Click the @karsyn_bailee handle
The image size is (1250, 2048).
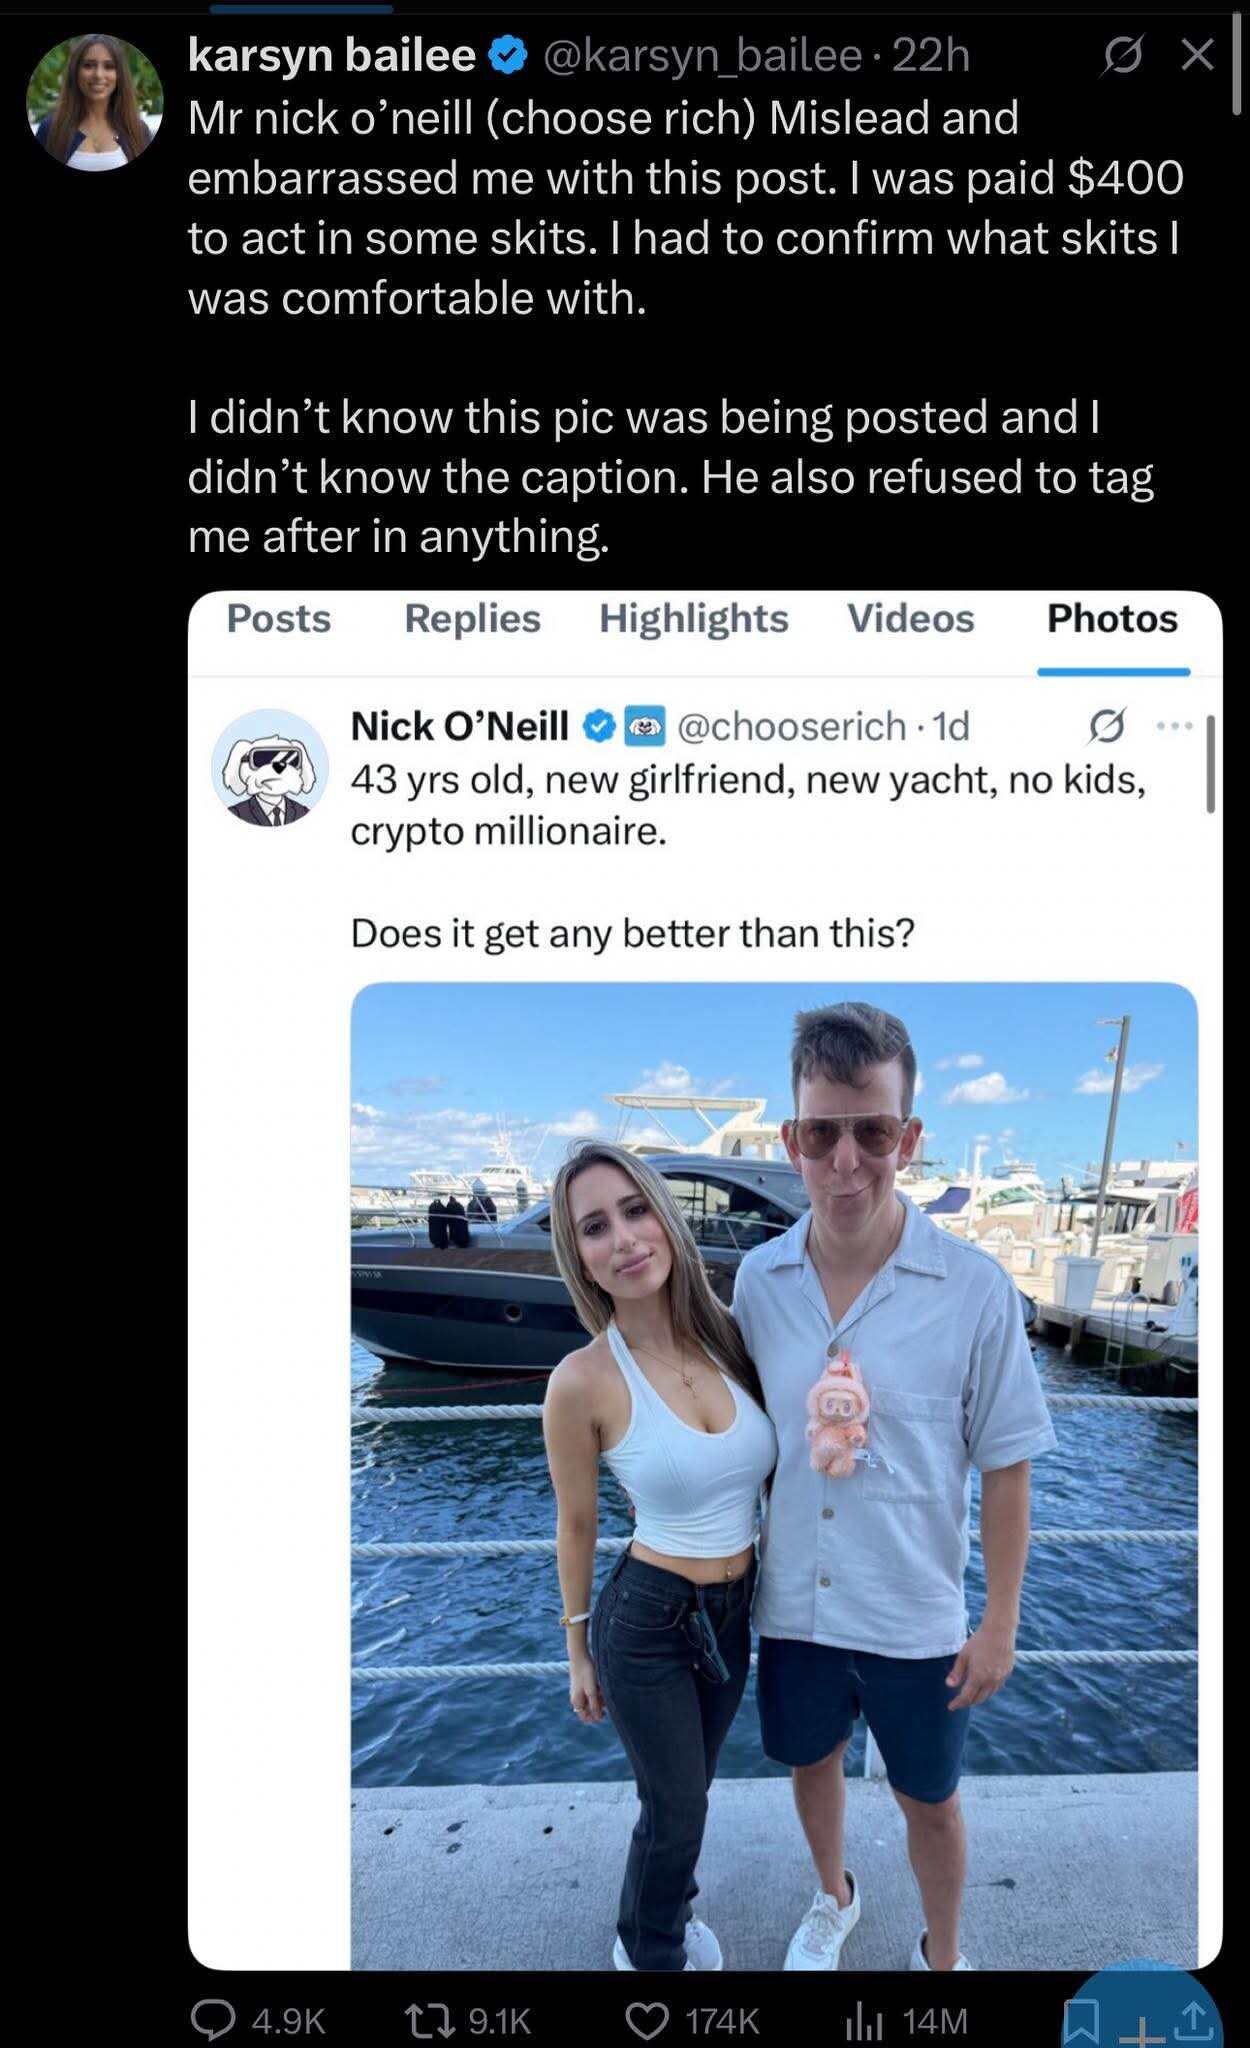(x=701, y=56)
